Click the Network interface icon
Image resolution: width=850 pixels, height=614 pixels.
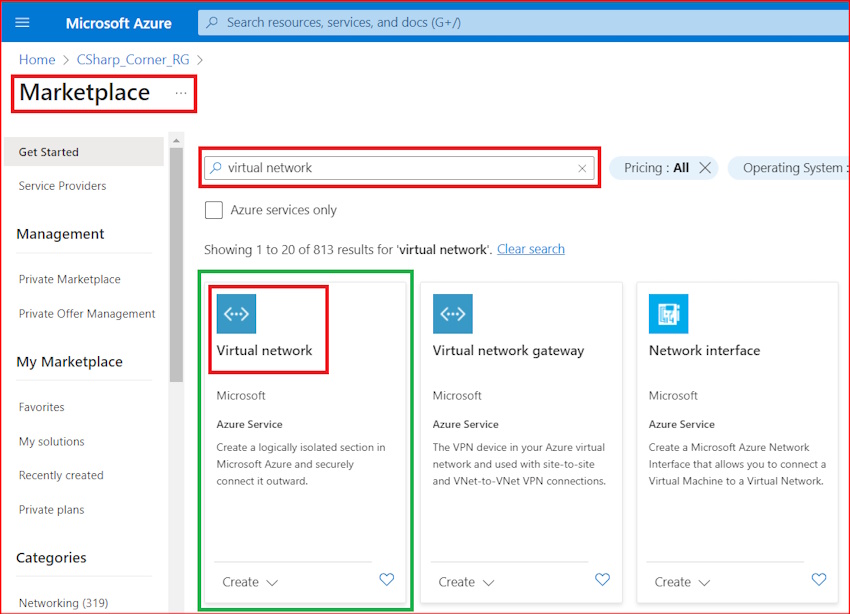668,314
